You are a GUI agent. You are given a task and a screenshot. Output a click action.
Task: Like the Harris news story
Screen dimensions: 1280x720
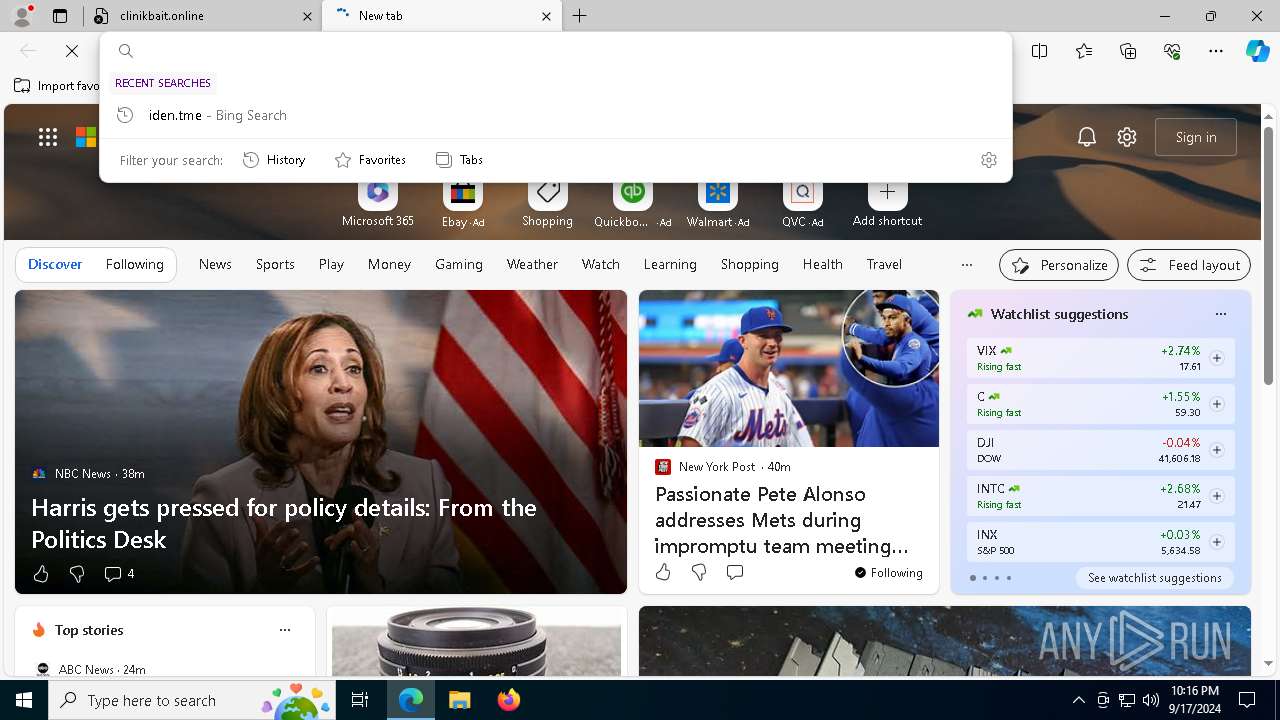pyautogui.click(x=41, y=573)
